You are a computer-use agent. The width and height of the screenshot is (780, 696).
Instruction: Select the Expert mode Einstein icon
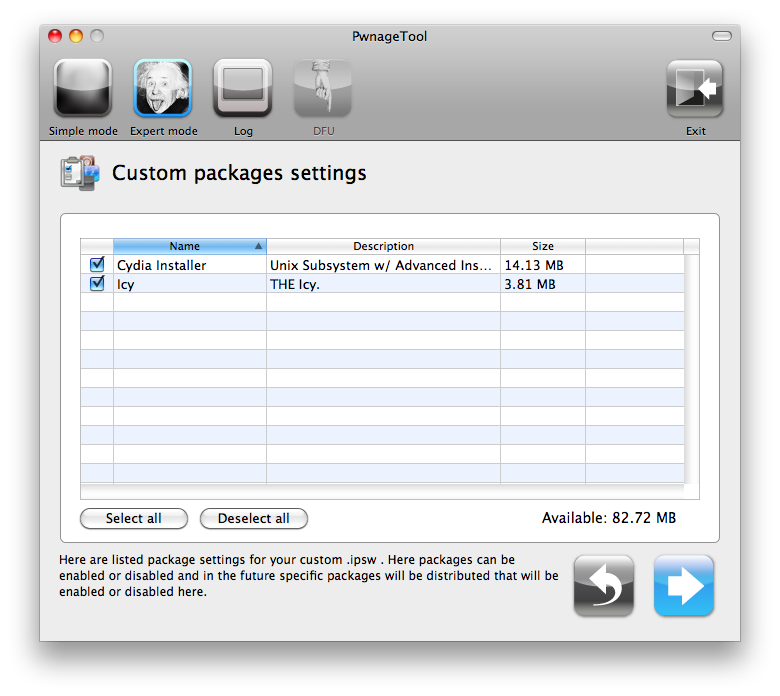tap(163, 90)
